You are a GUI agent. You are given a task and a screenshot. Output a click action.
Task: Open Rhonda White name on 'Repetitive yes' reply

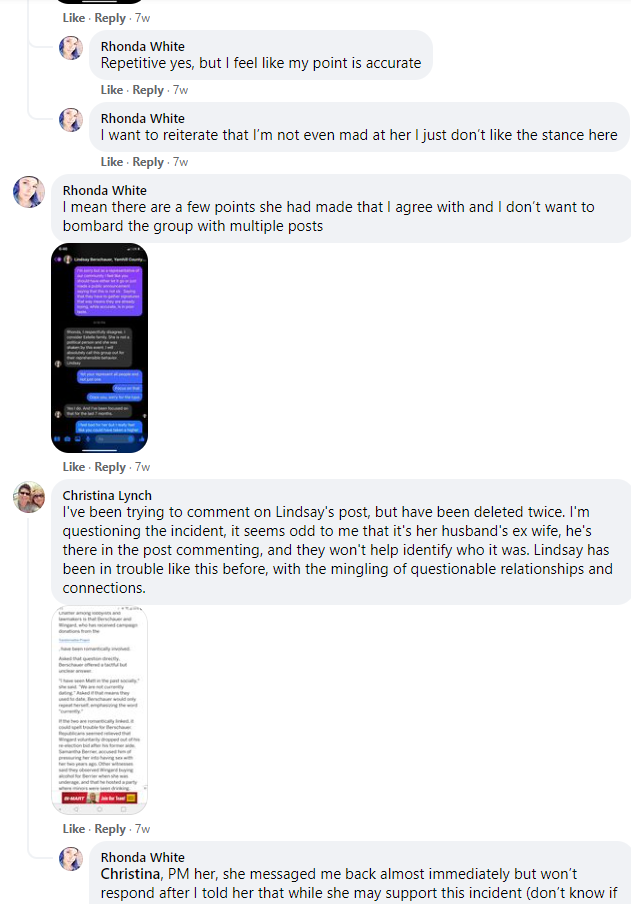point(142,47)
